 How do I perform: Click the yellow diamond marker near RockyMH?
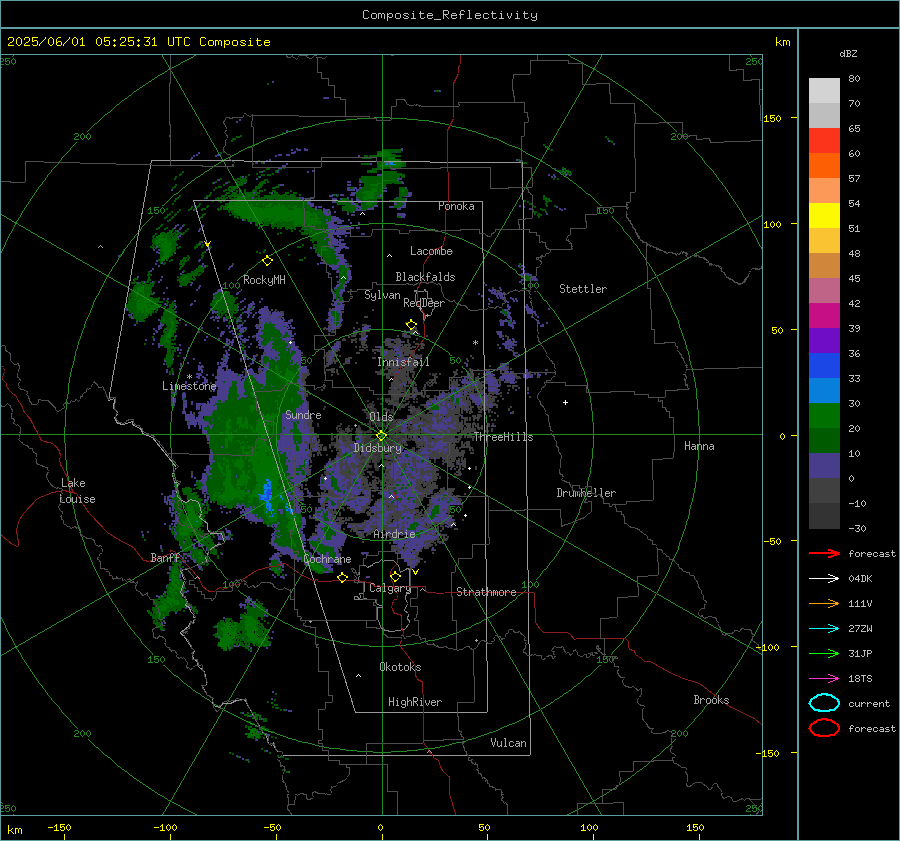coord(267,261)
